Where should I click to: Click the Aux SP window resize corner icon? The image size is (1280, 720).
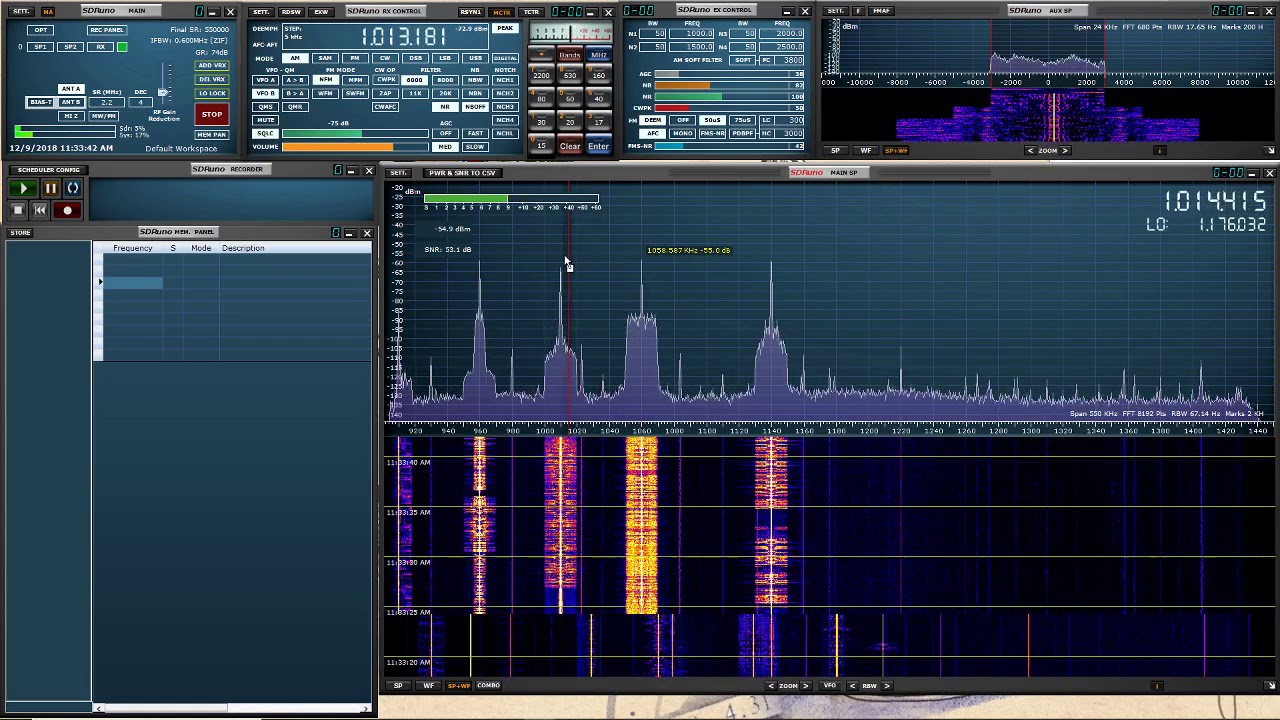1270,151
